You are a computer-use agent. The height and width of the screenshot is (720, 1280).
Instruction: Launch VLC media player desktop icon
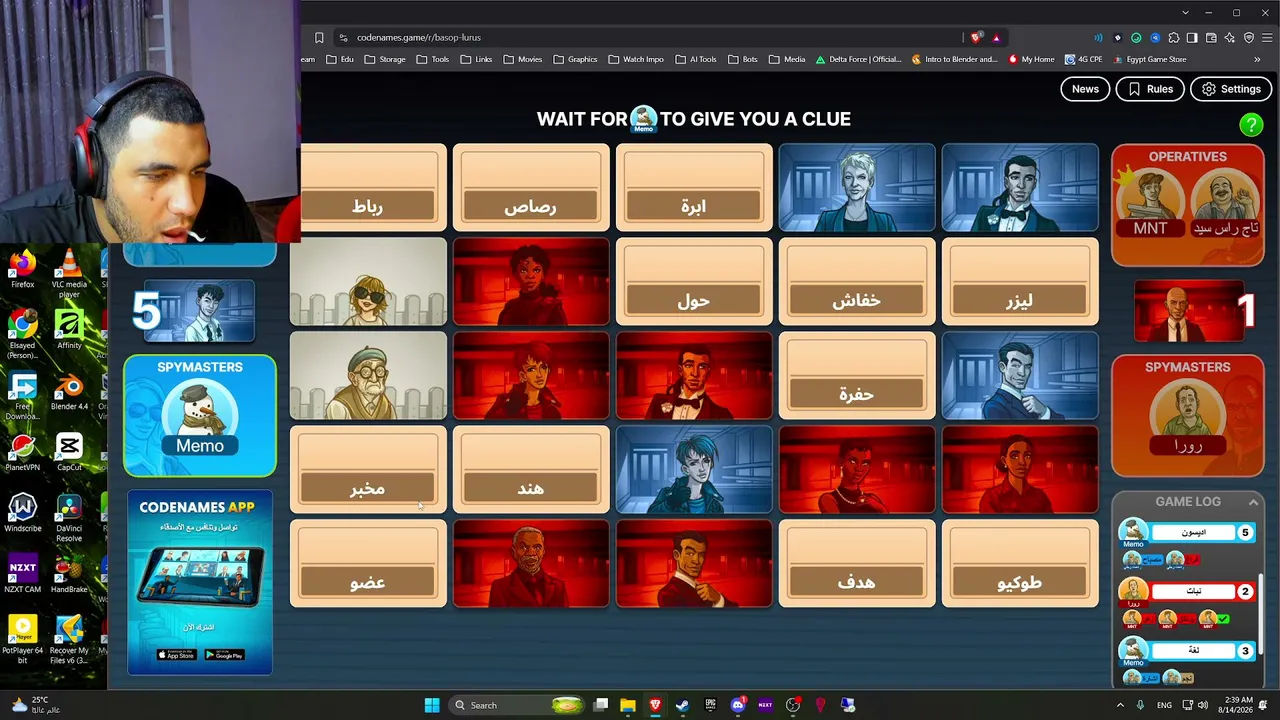click(69, 274)
